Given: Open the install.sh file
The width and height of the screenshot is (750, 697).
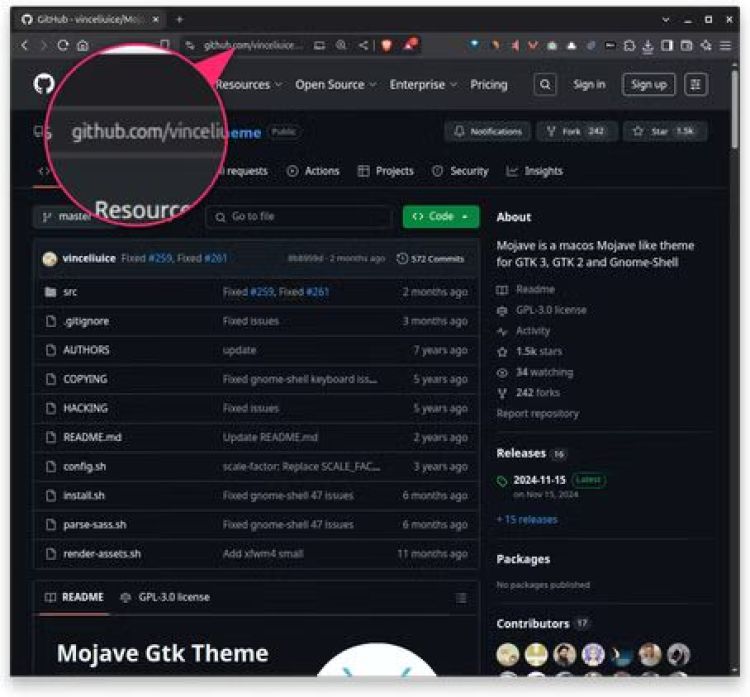Looking at the screenshot, I should 84,495.
